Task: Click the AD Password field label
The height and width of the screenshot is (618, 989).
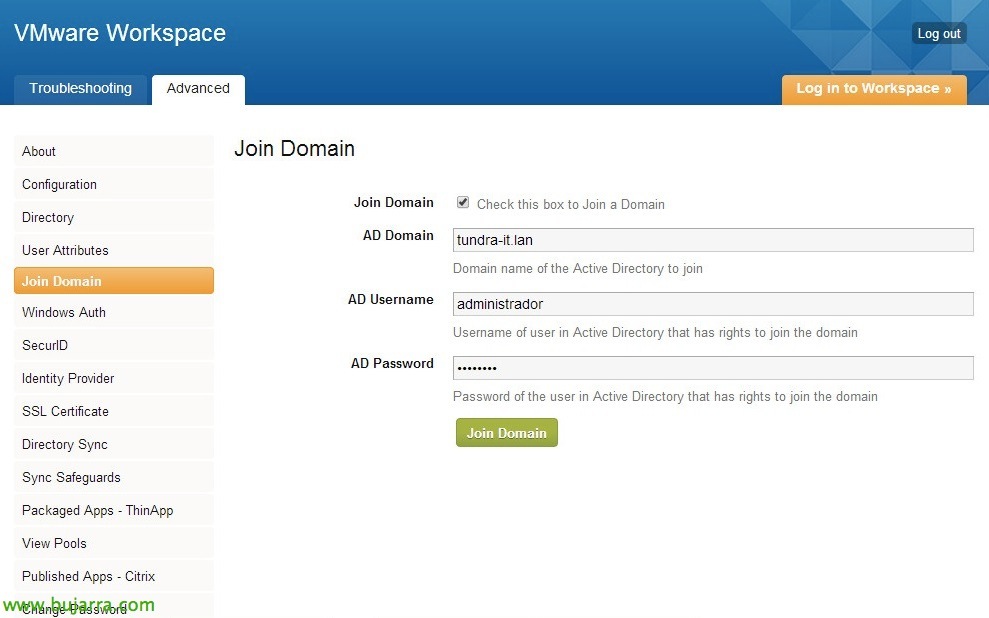Action: (392, 363)
